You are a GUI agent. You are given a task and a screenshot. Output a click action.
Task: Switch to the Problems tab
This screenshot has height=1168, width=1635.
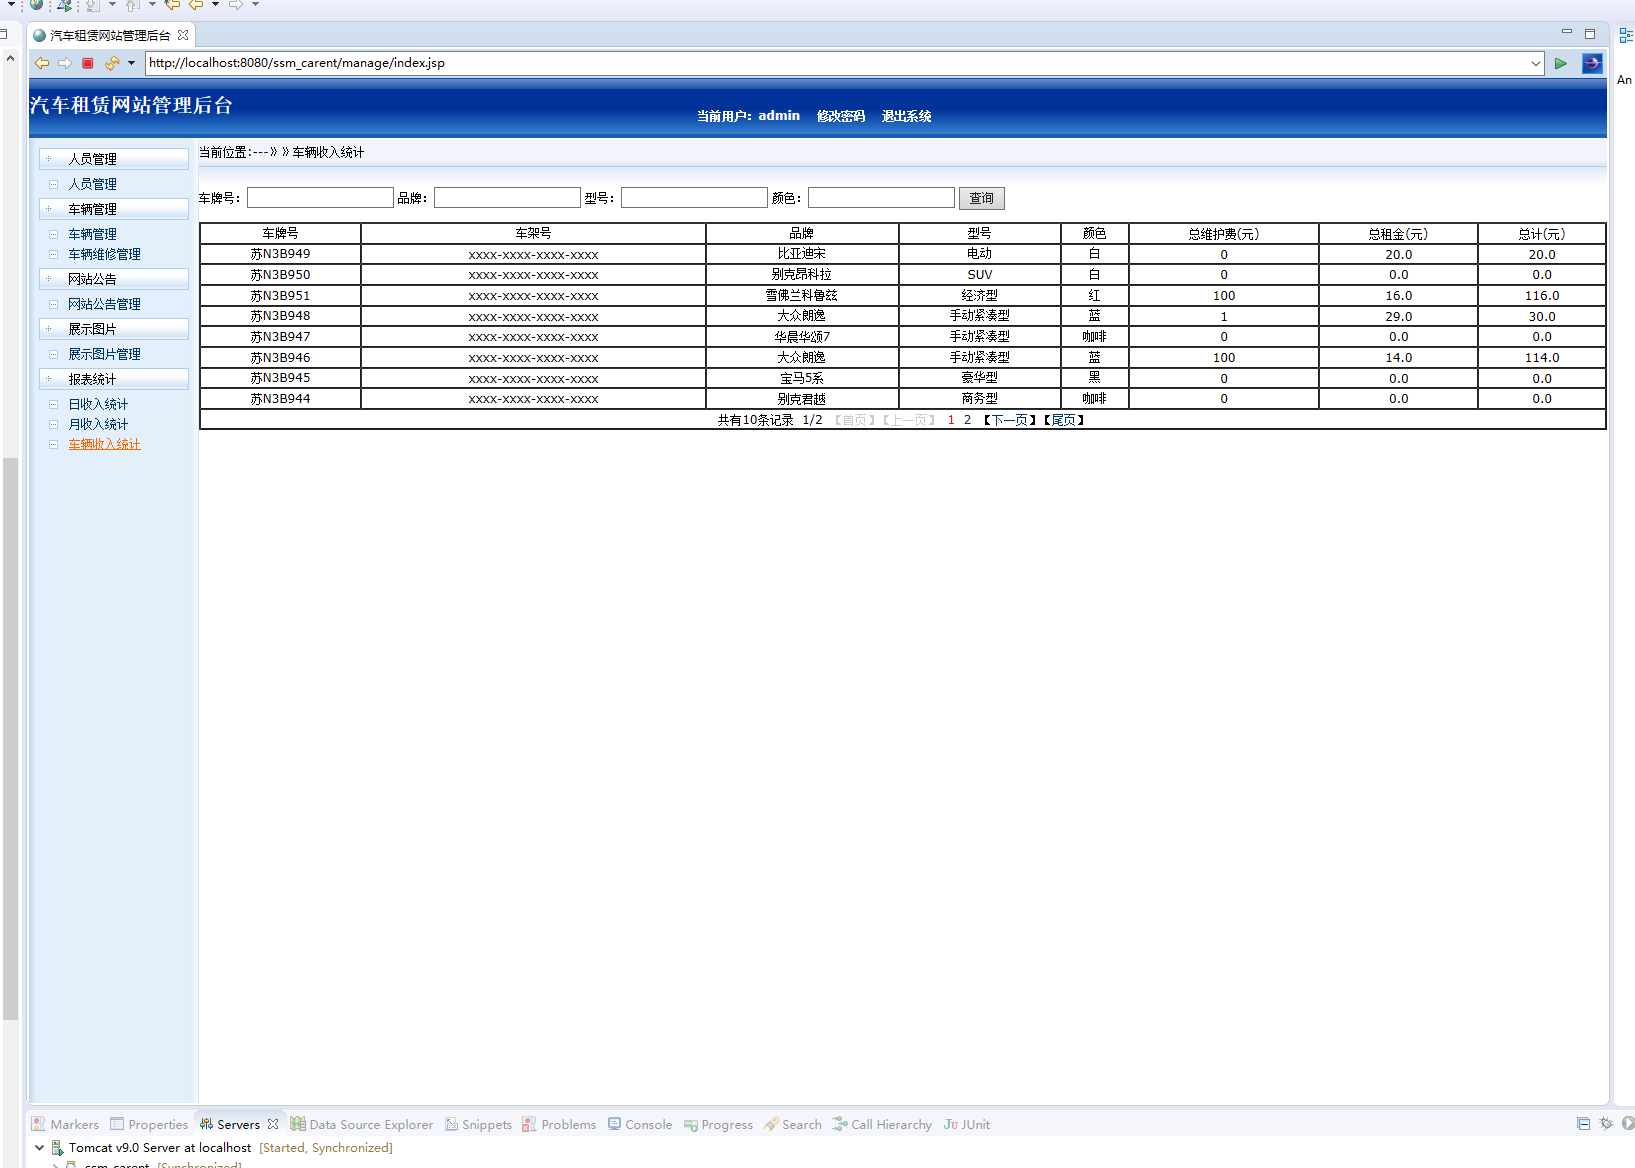click(559, 1124)
